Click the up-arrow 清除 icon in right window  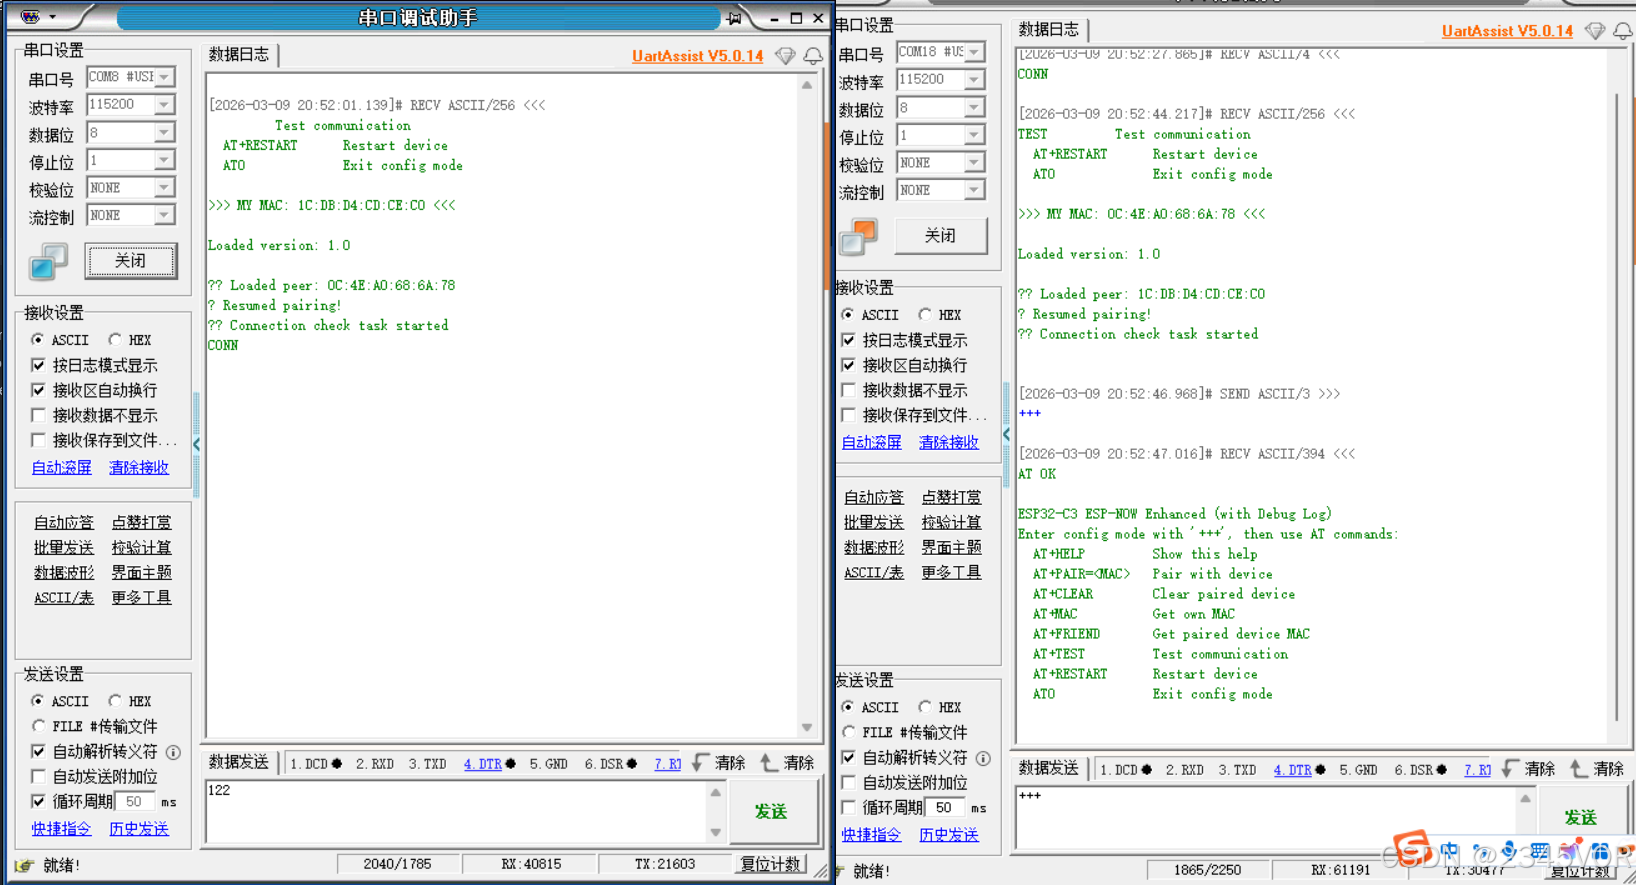point(1579,768)
